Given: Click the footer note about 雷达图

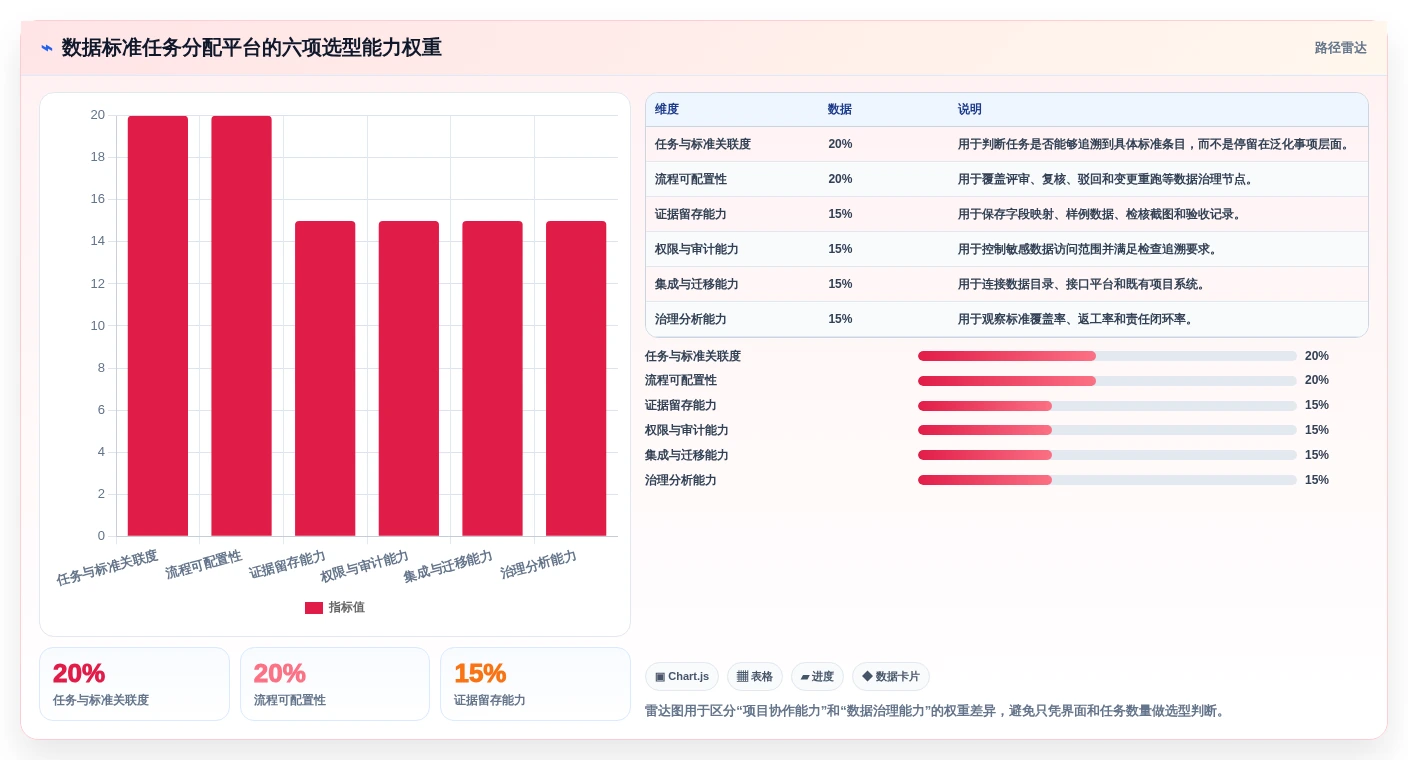Looking at the screenshot, I should pos(935,711).
